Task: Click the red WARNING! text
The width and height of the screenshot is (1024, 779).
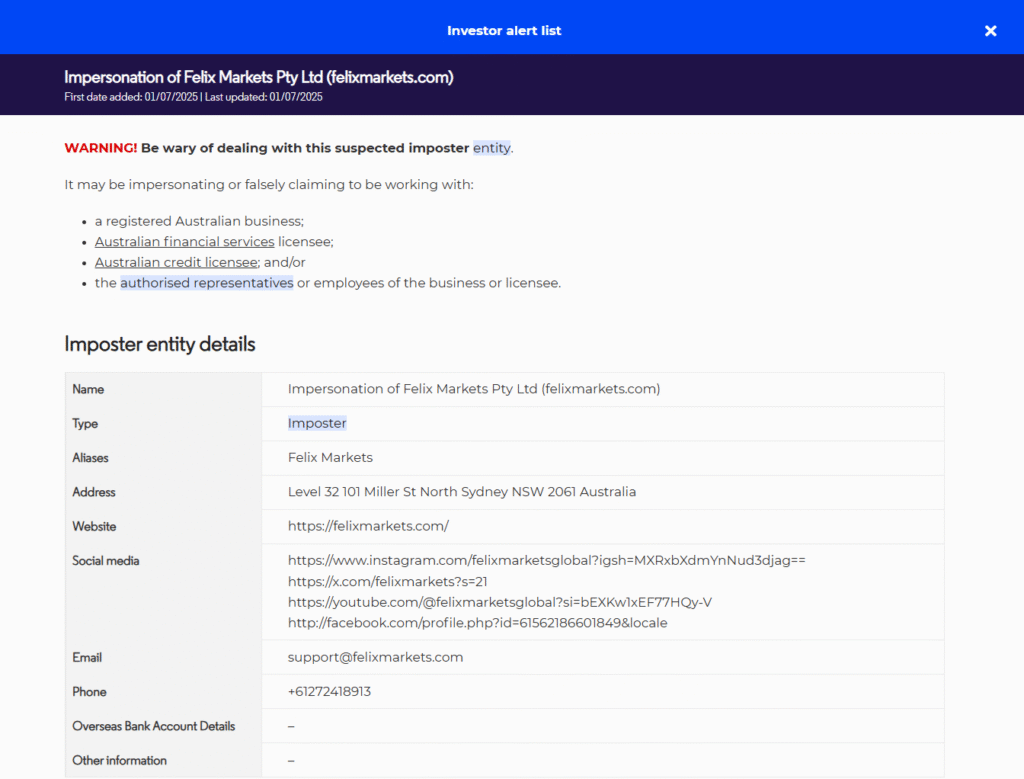Action: click(101, 148)
